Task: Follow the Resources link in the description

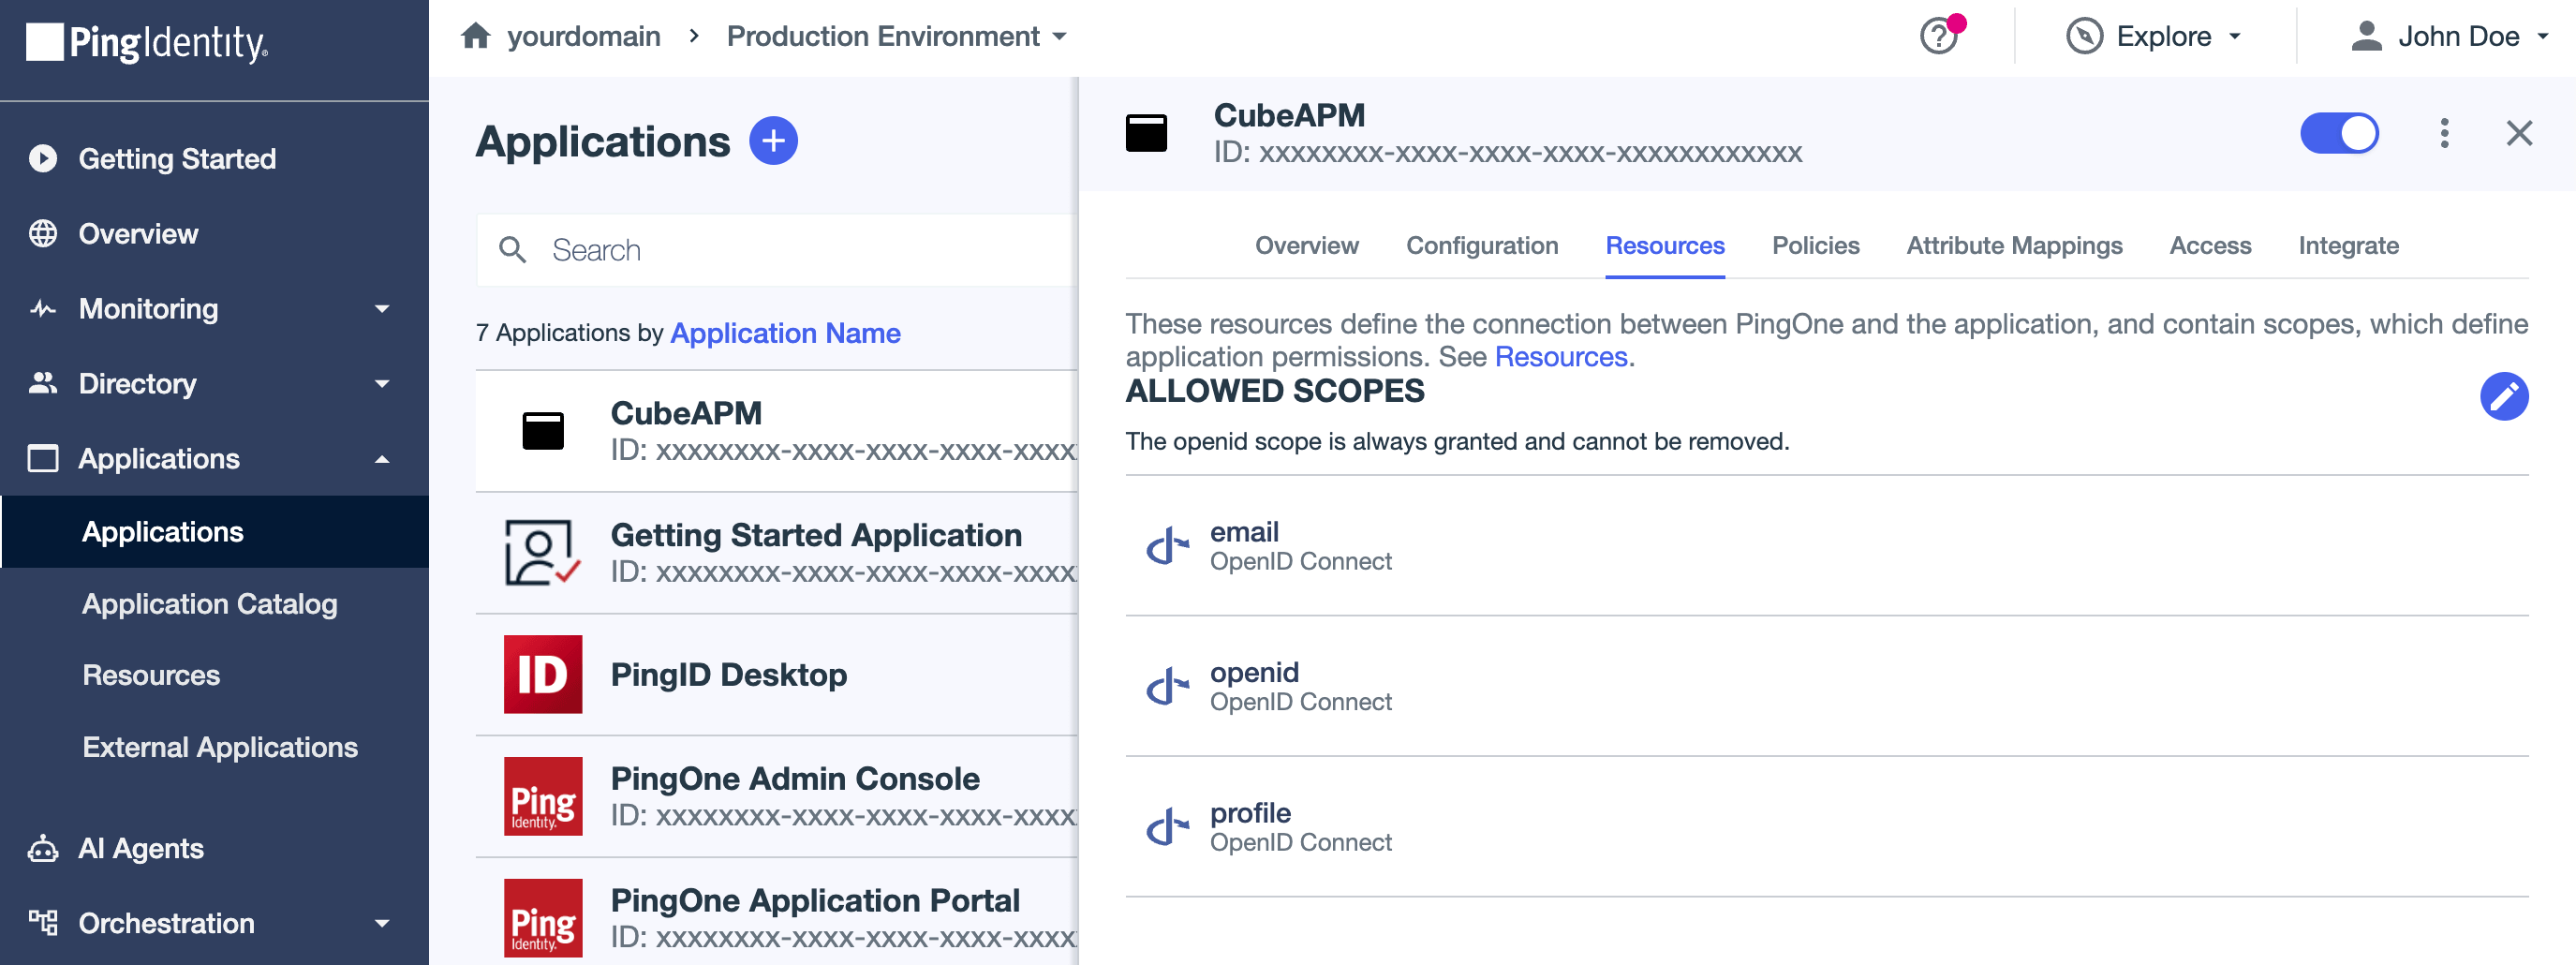Action: point(1561,357)
